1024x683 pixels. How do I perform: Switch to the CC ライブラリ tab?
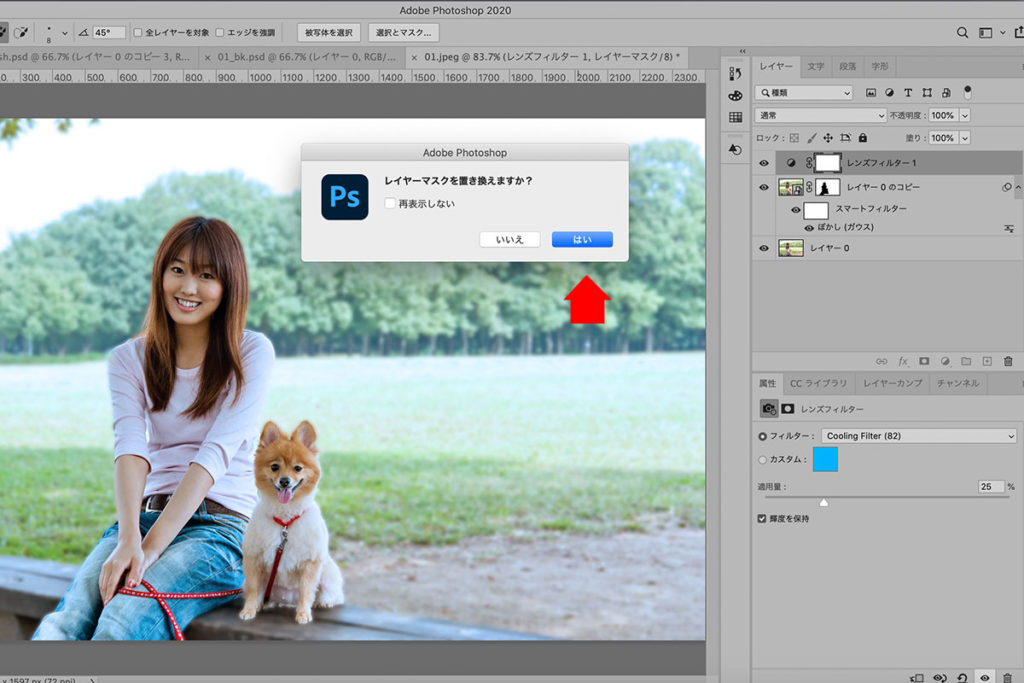click(818, 383)
